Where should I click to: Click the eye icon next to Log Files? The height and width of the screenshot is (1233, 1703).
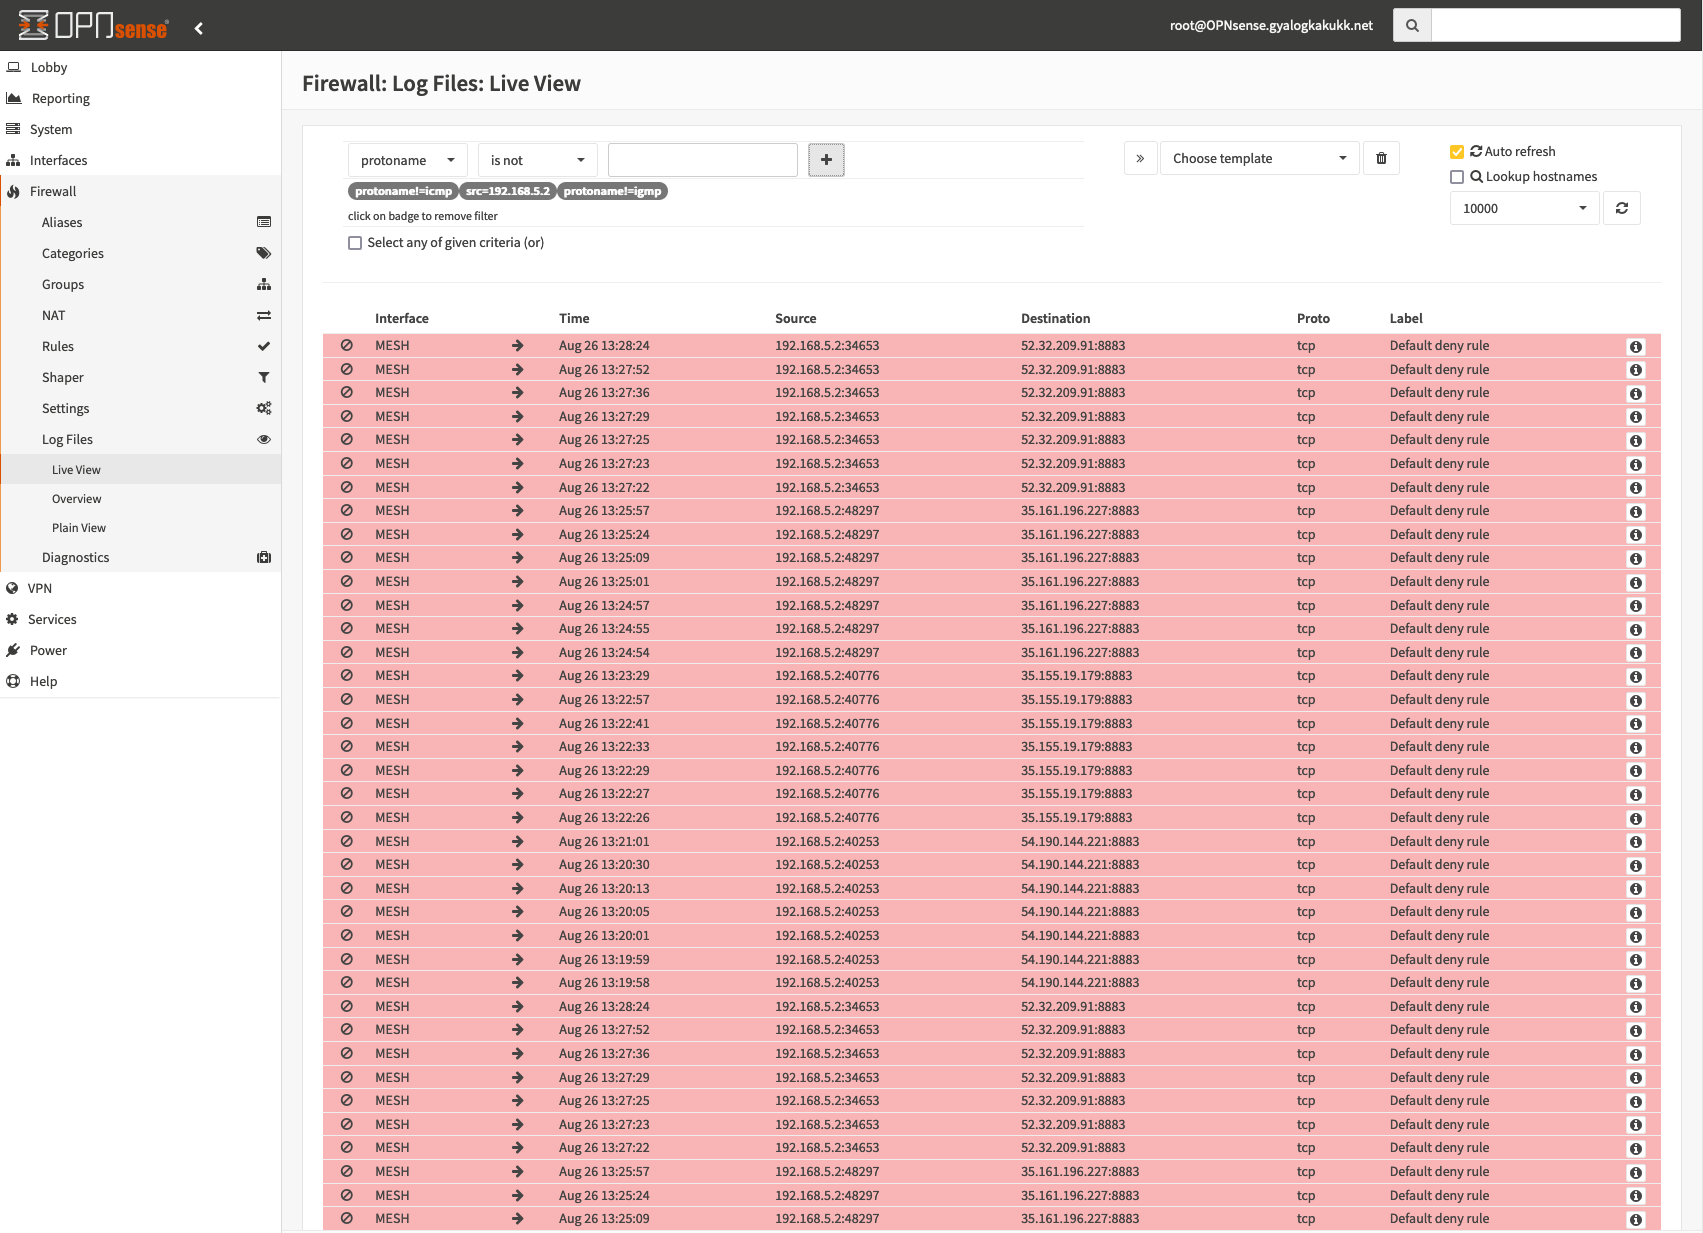tap(263, 439)
